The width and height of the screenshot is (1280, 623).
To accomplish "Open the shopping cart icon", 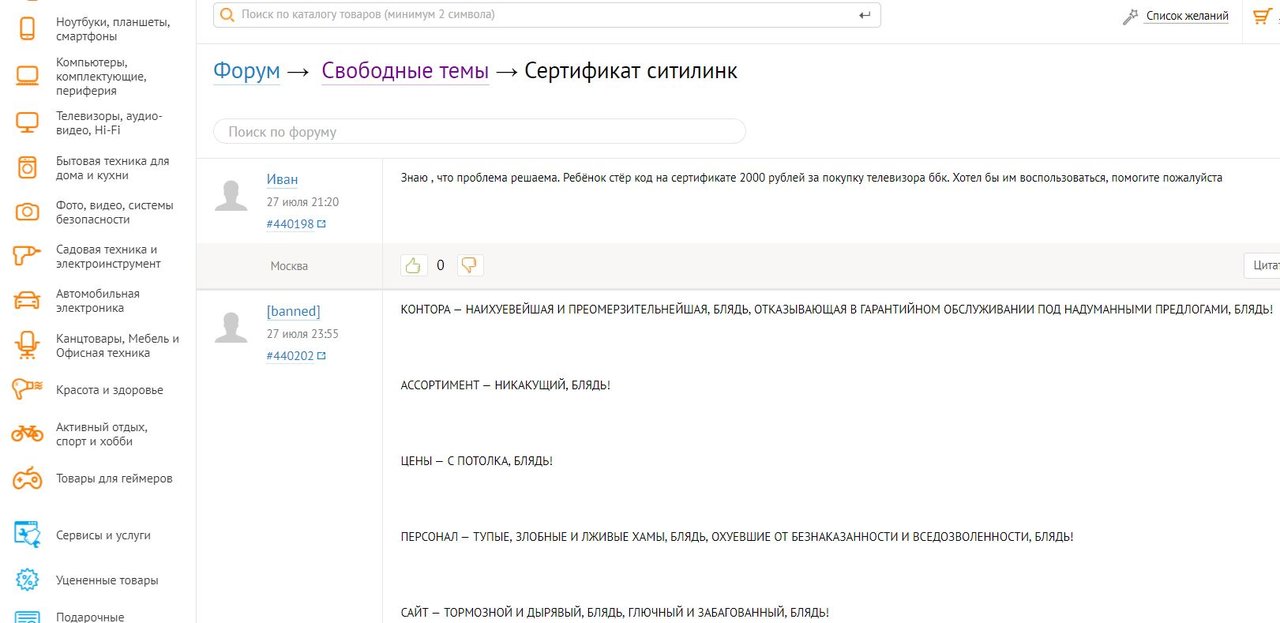I will point(1262,16).
